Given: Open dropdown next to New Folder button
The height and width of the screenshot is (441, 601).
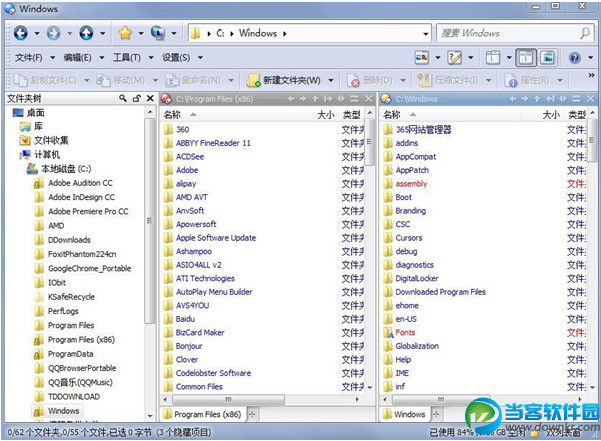Looking at the screenshot, I should pos(331,80).
